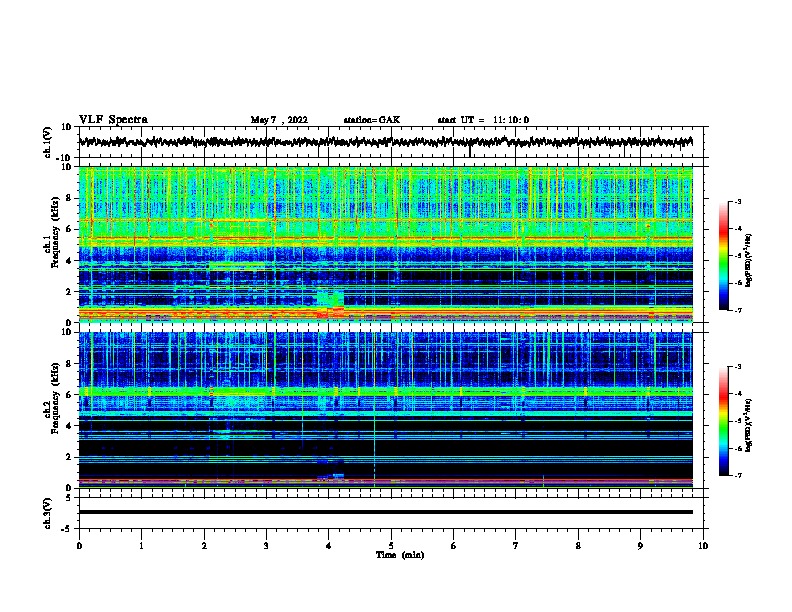Click the "VLF Spectra" plot title
The height and width of the screenshot is (612, 792).
pos(113,120)
